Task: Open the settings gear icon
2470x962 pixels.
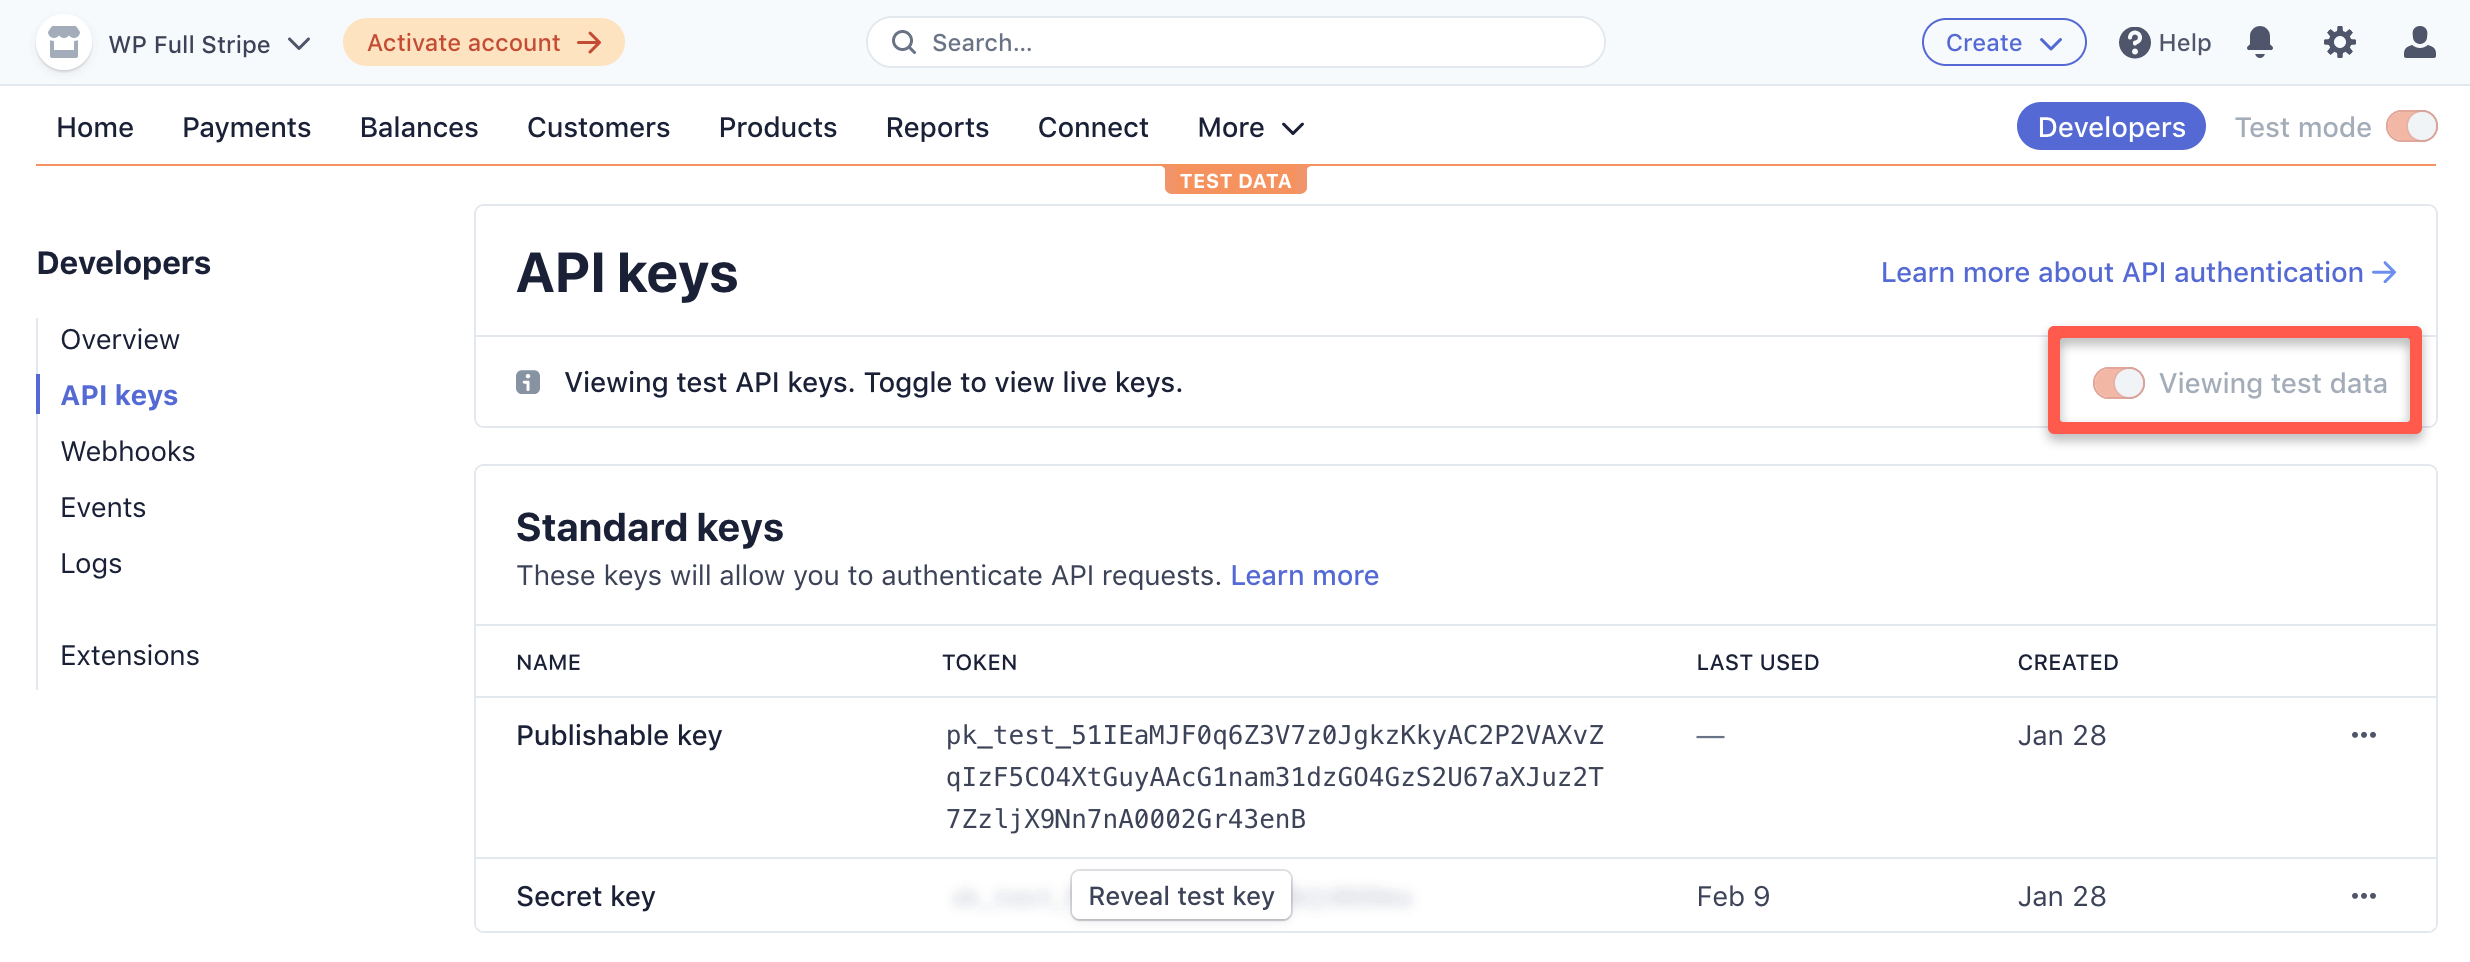Action: coord(2340,42)
